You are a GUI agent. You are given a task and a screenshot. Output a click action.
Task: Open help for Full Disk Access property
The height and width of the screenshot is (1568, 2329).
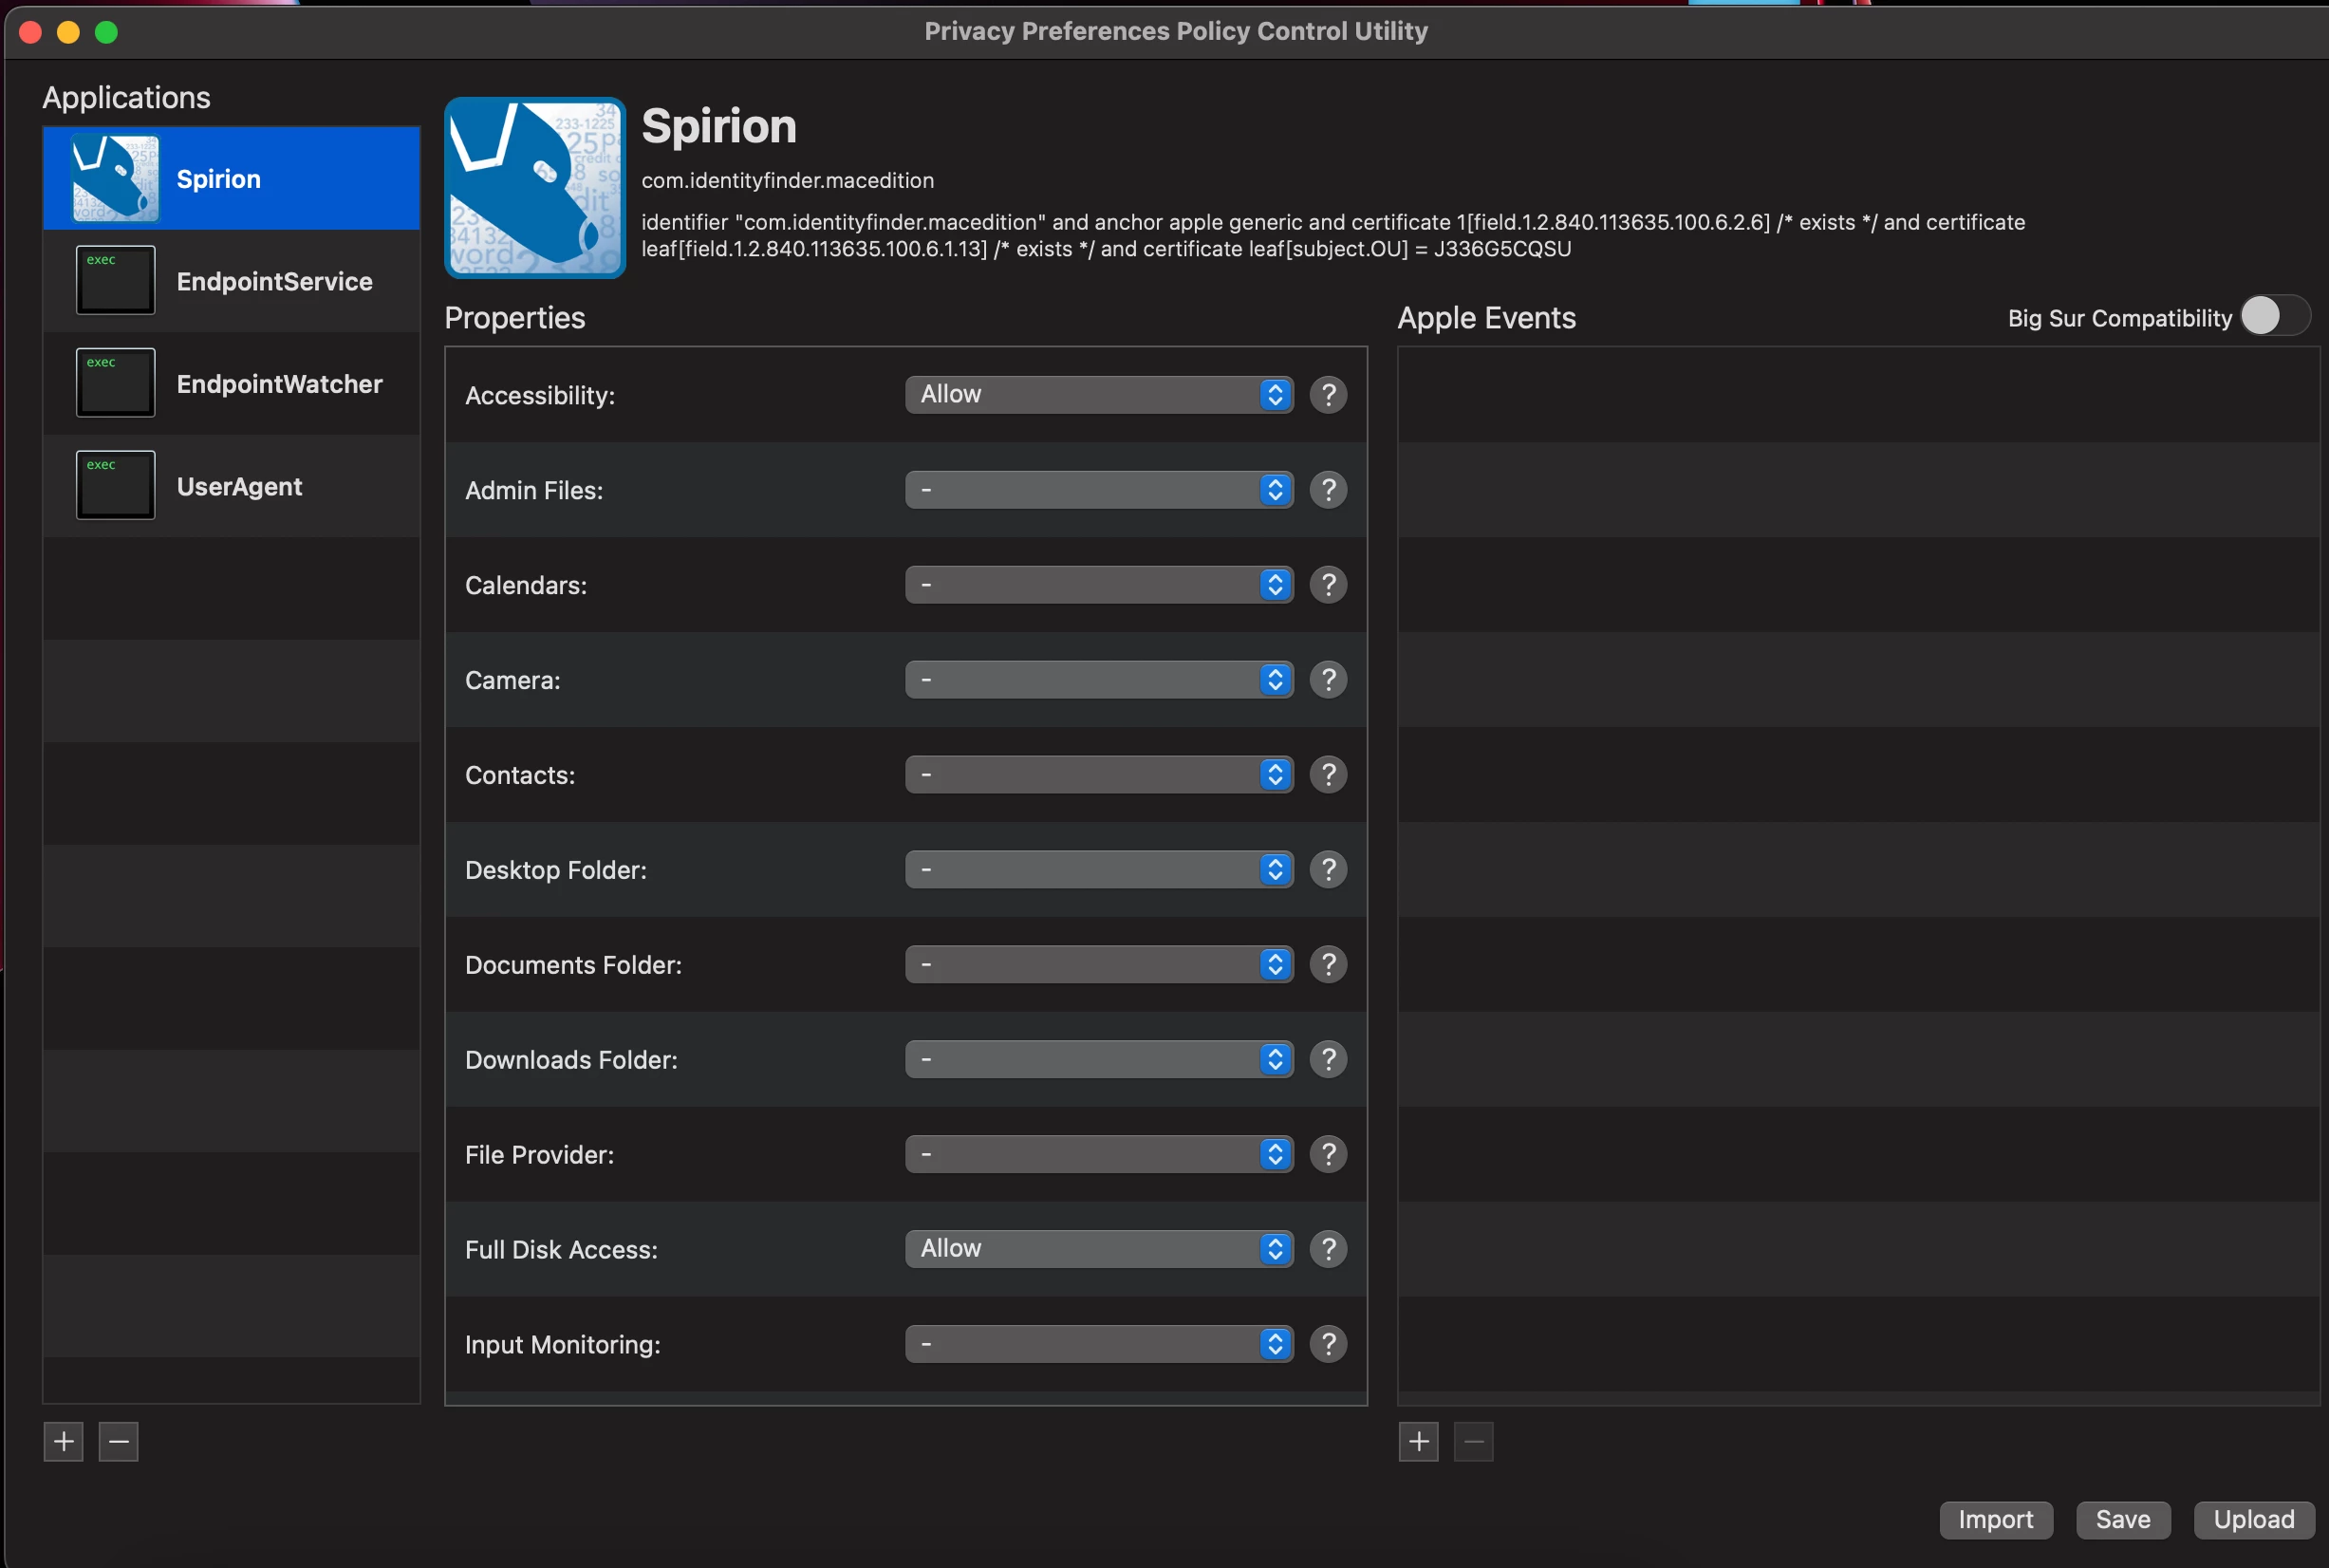tap(1328, 1249)
